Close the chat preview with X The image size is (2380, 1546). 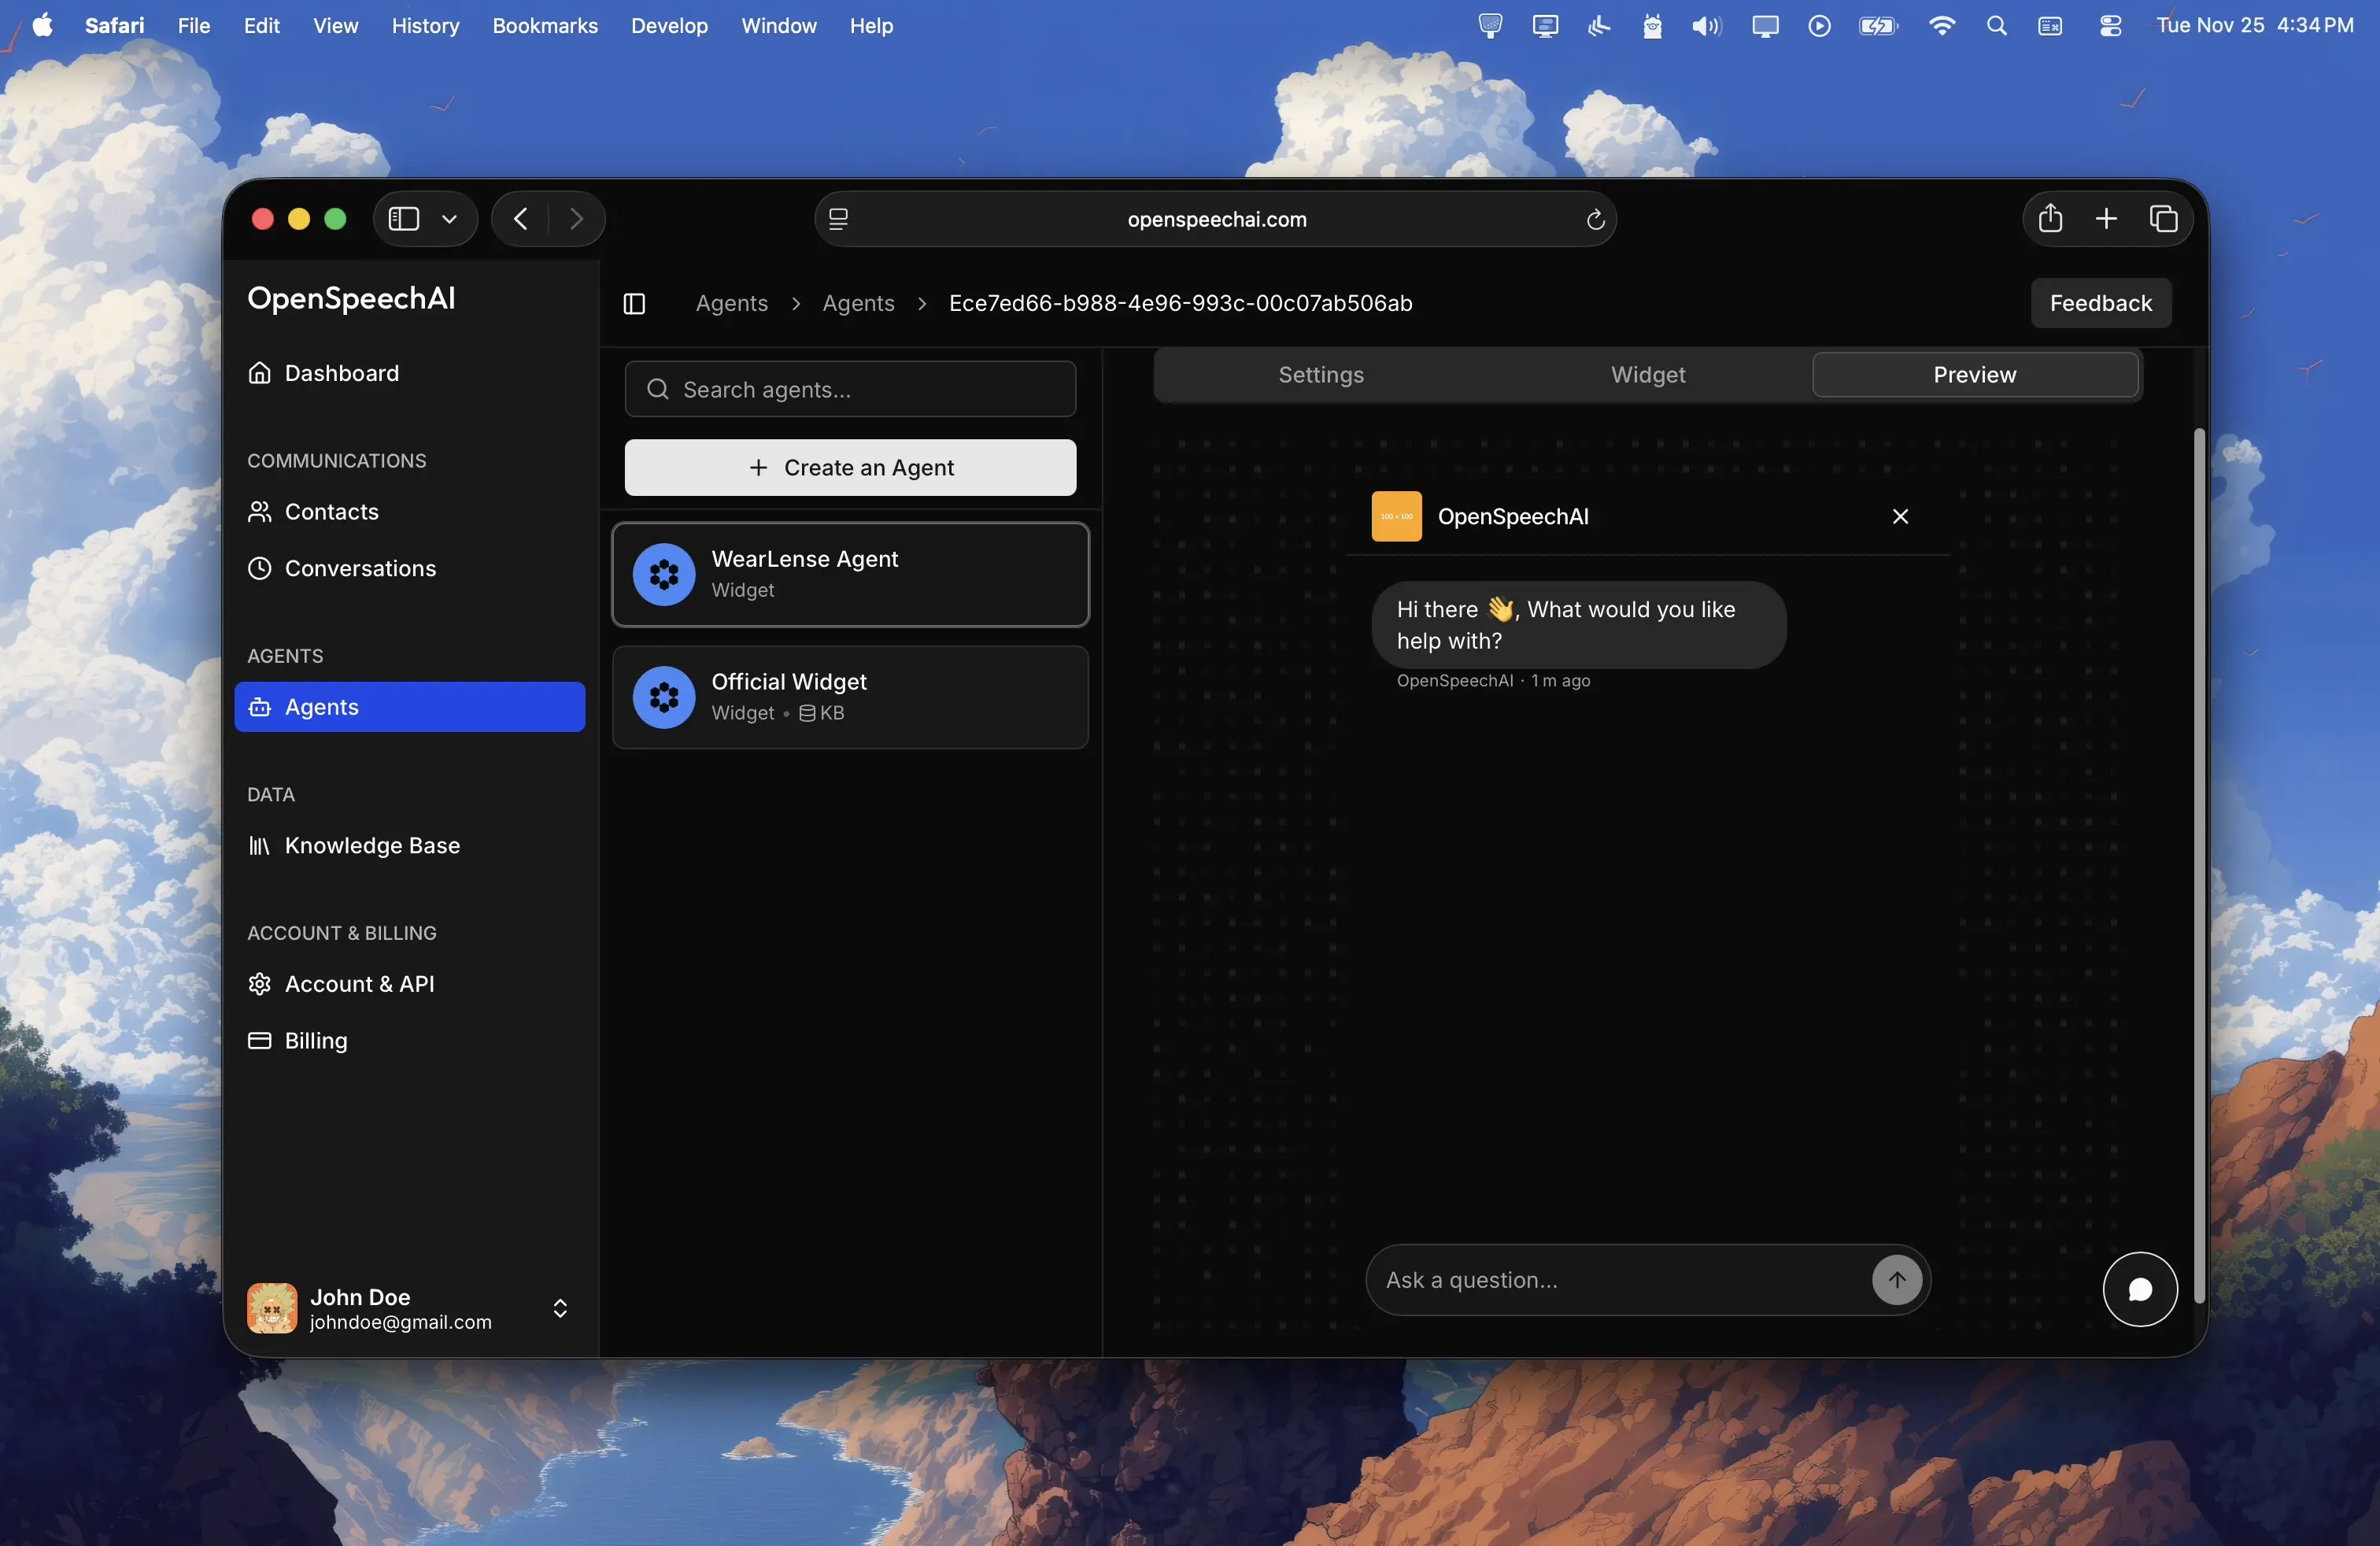coord(1900,516)
